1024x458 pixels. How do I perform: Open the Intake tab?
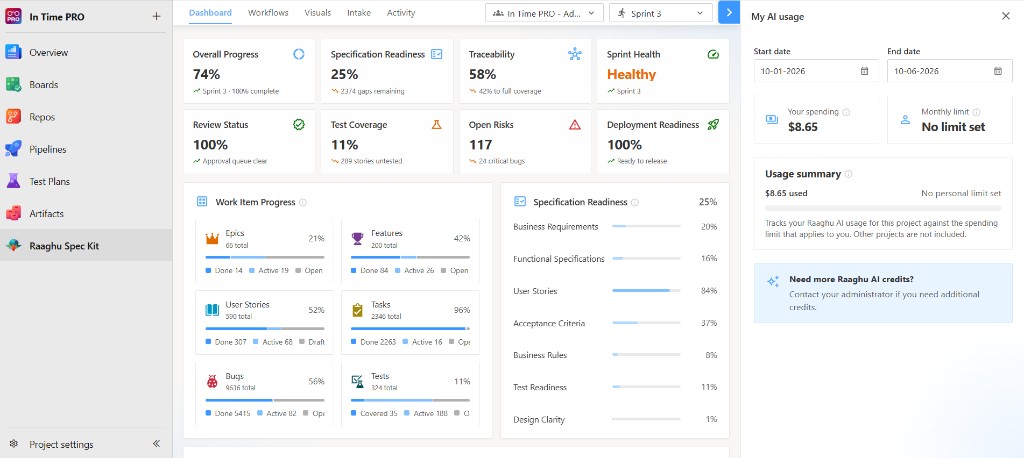coord(359,12)
